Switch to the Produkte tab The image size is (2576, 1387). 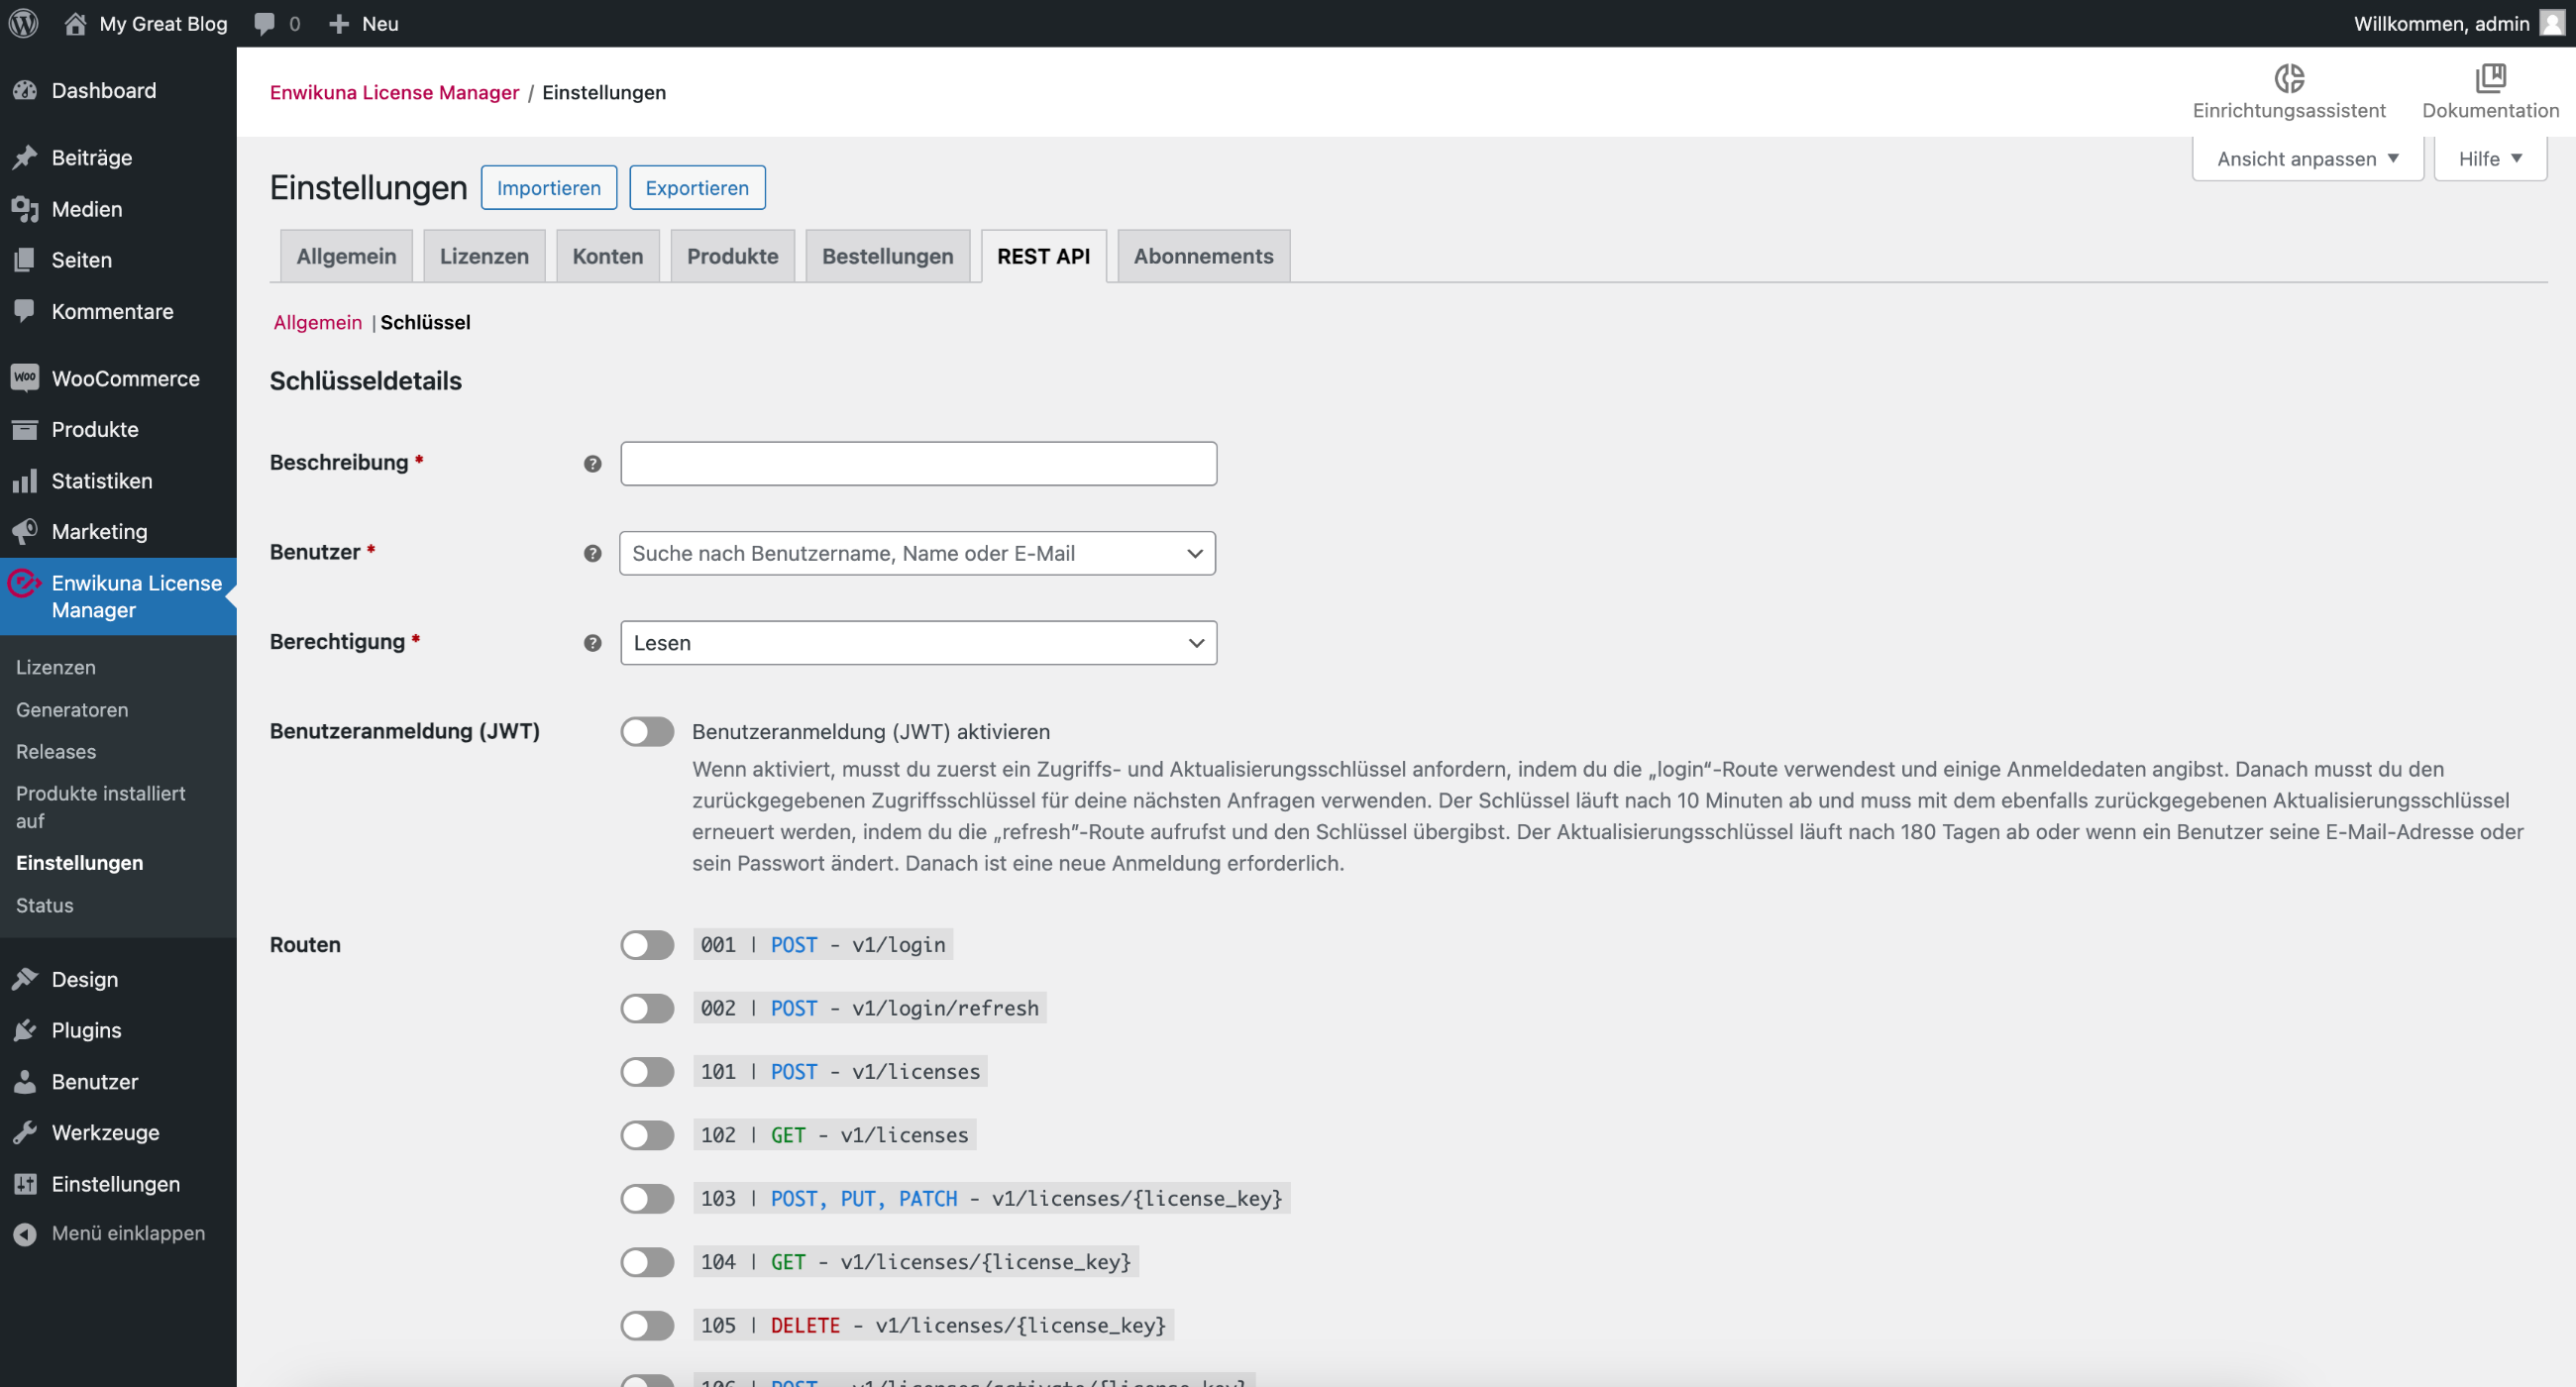pyautogui.click(x=732, y=257)
